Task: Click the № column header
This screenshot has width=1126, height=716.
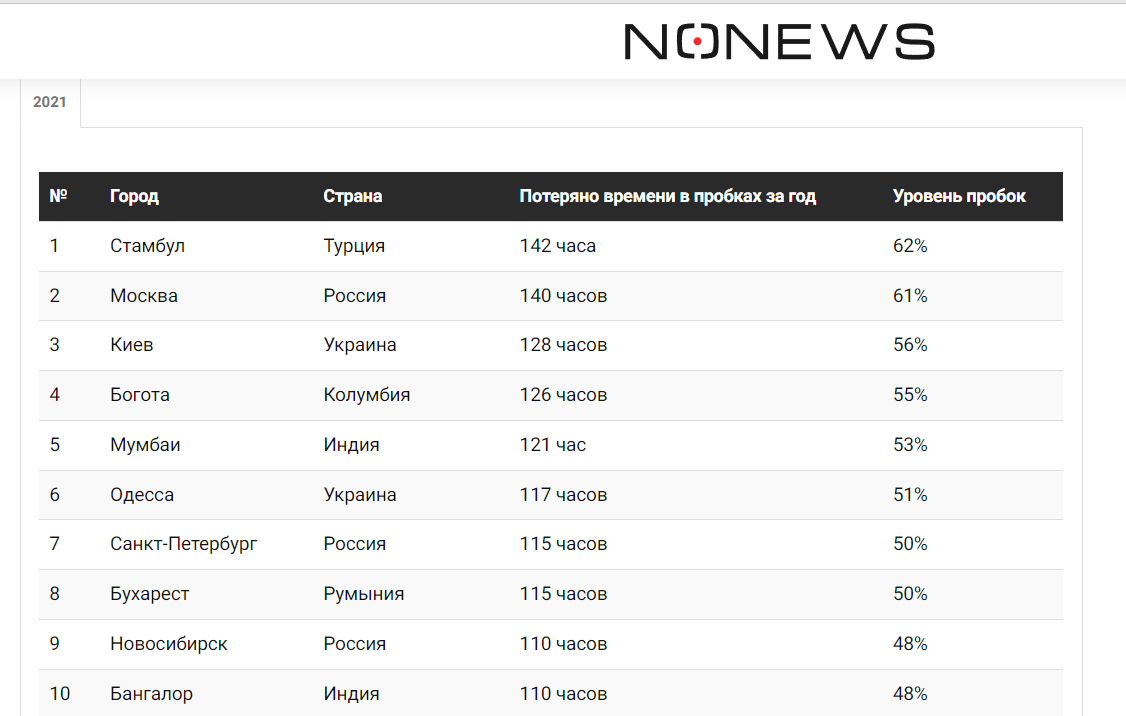Action: pos(58,196)
